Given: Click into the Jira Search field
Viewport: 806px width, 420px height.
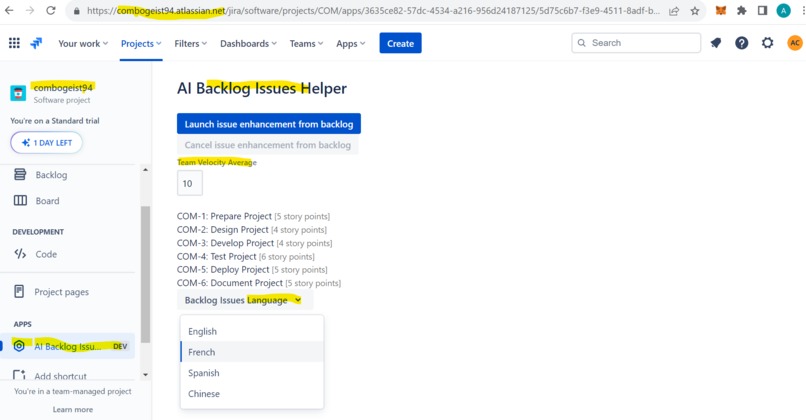Looking at the screenshot, I should pyautogui.click(x=636, y=43).
